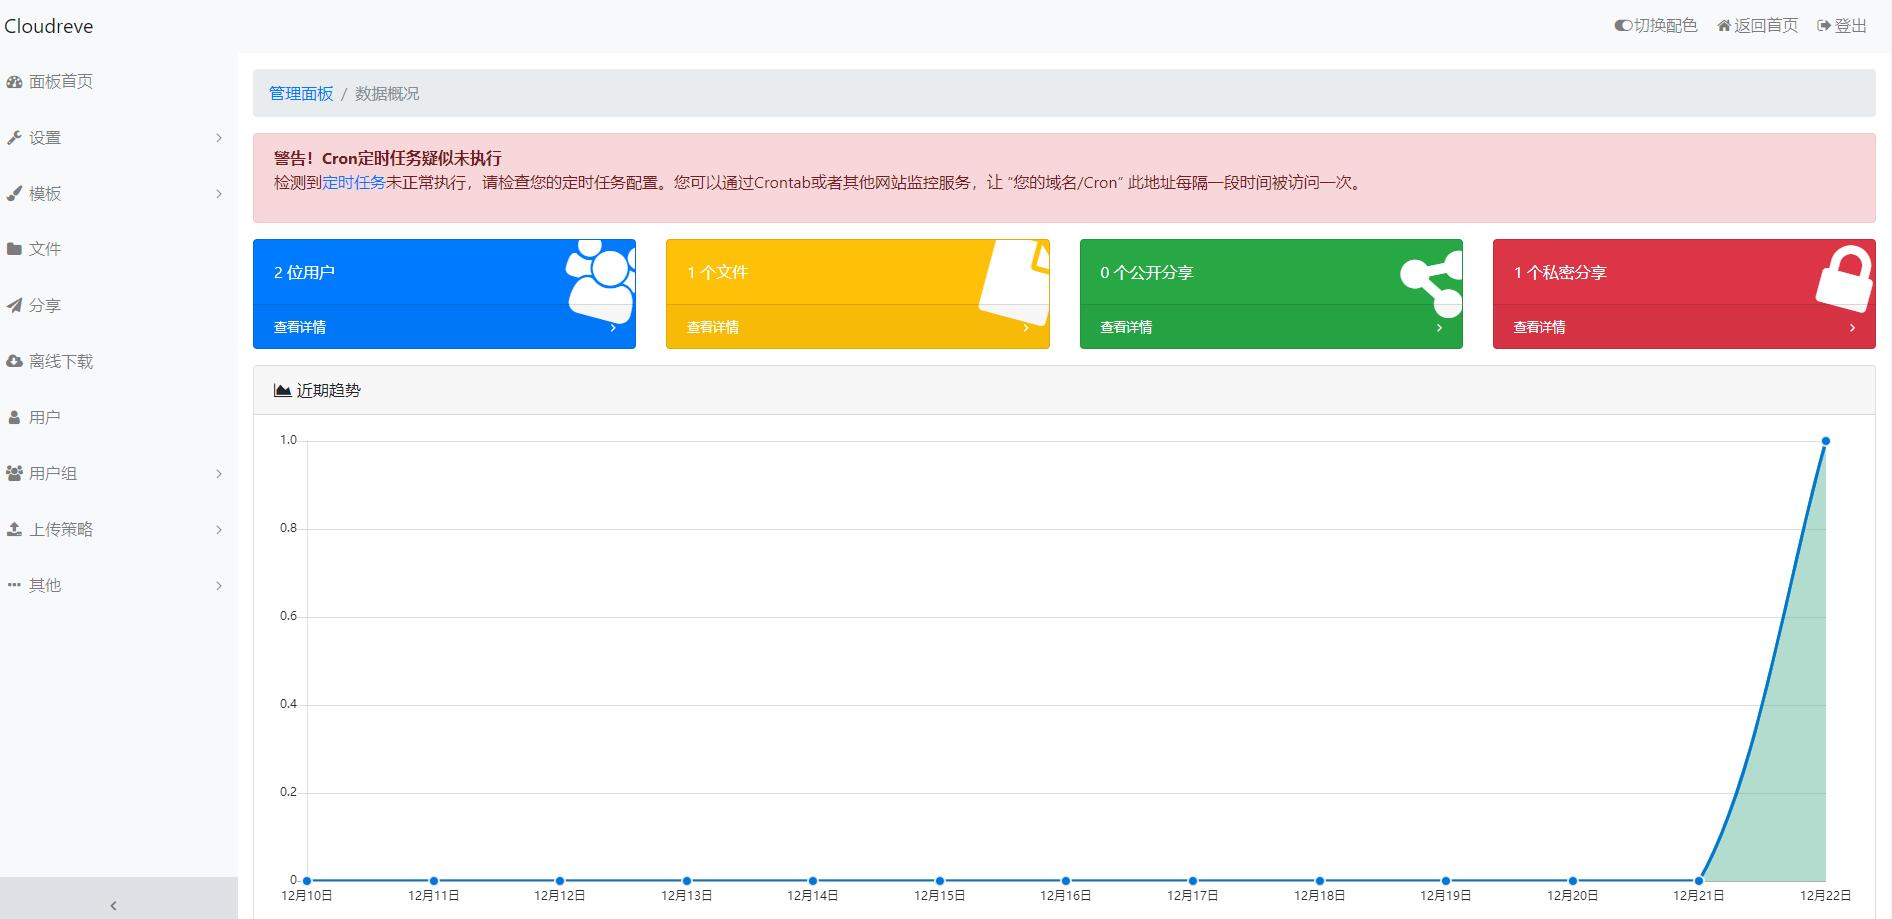This screenshot has width=1892, height=919.
Task: Click 查看详情 on the 1 个文件 card
Action: tap(711, 327)
